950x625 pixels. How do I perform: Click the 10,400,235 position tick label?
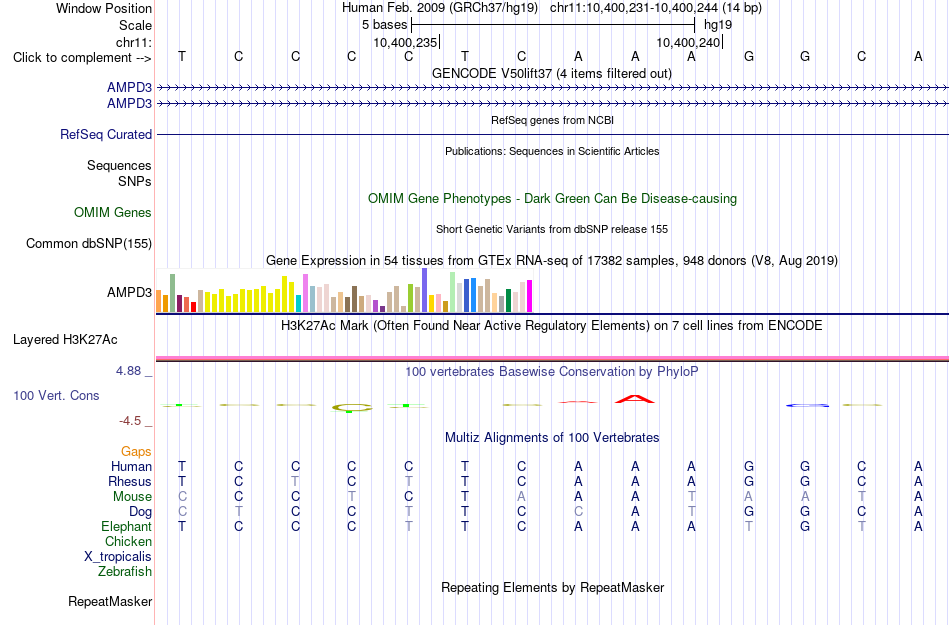[405, 42]
